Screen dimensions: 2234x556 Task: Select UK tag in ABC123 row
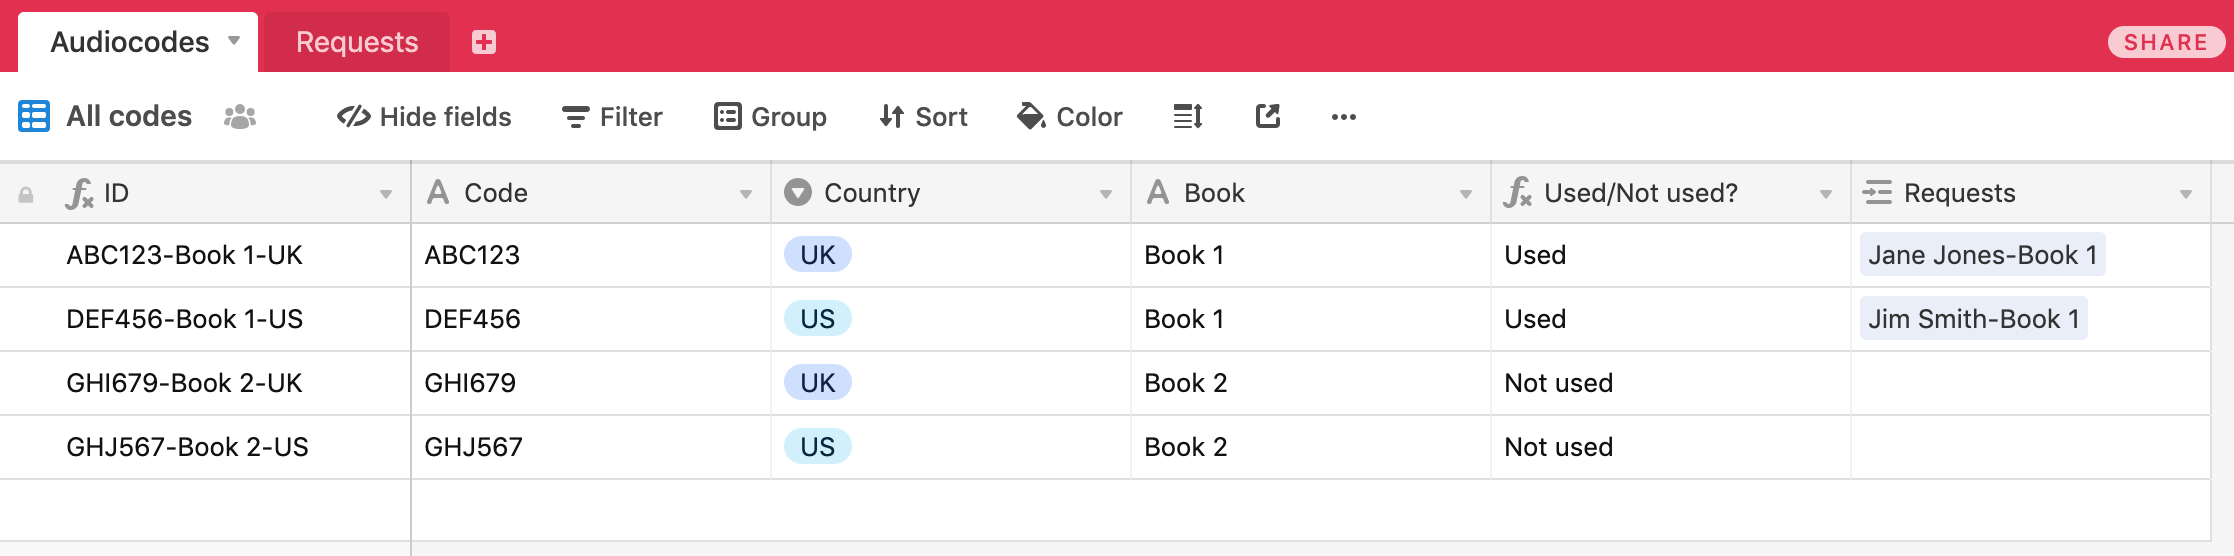818,255
